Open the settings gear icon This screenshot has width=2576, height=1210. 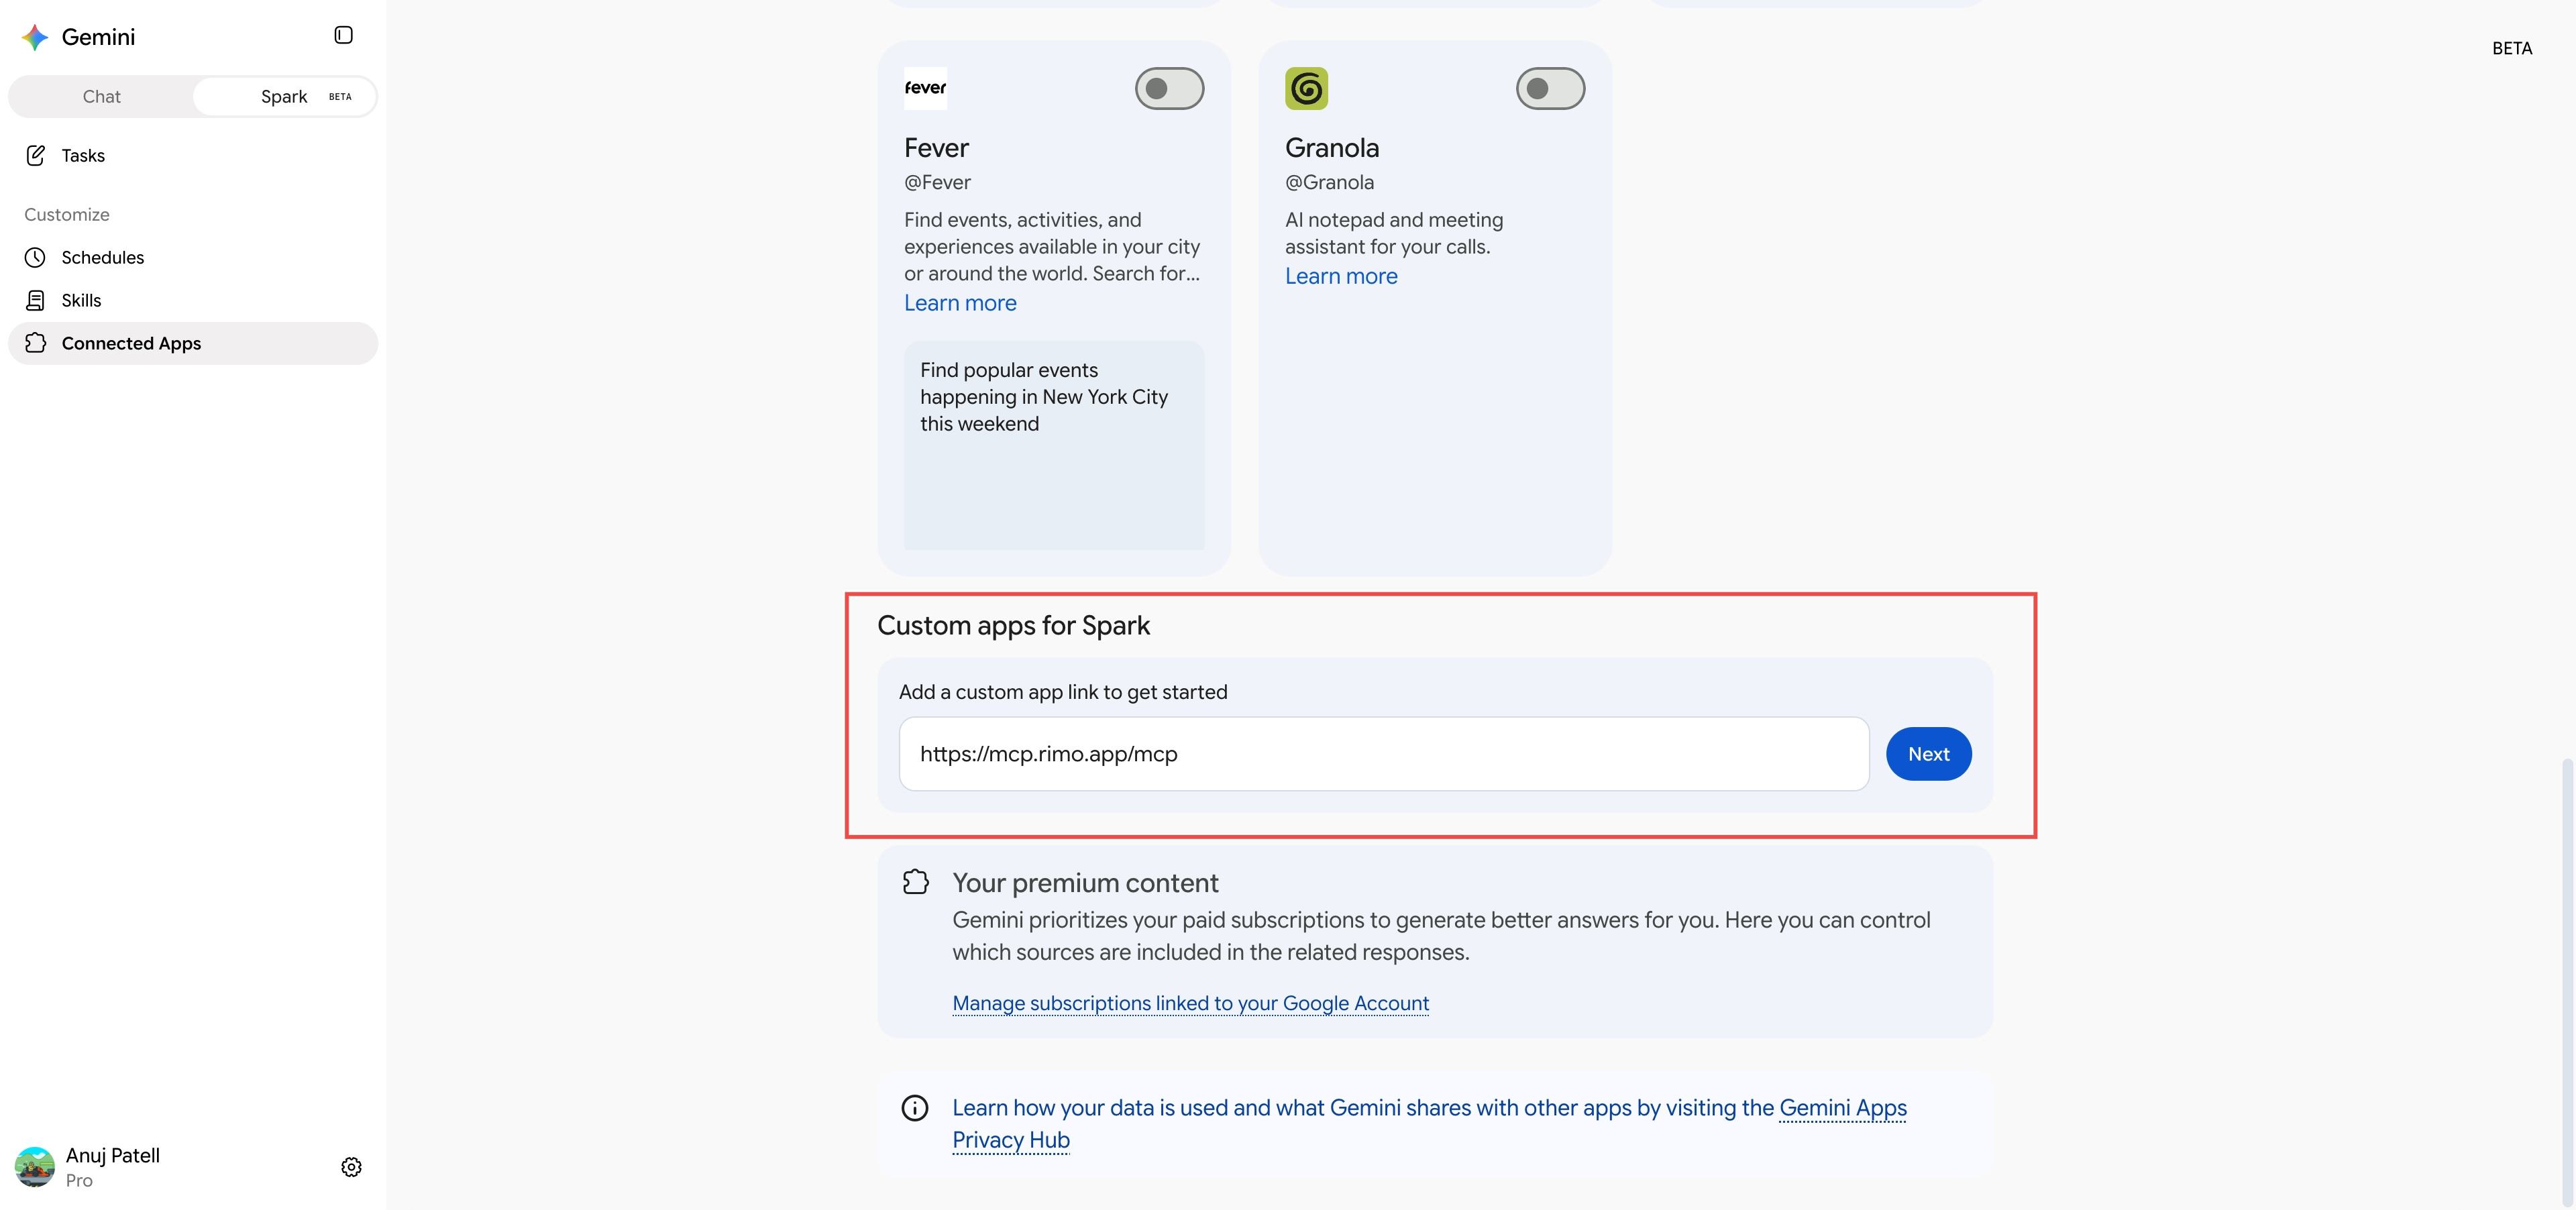(351, 1167)
